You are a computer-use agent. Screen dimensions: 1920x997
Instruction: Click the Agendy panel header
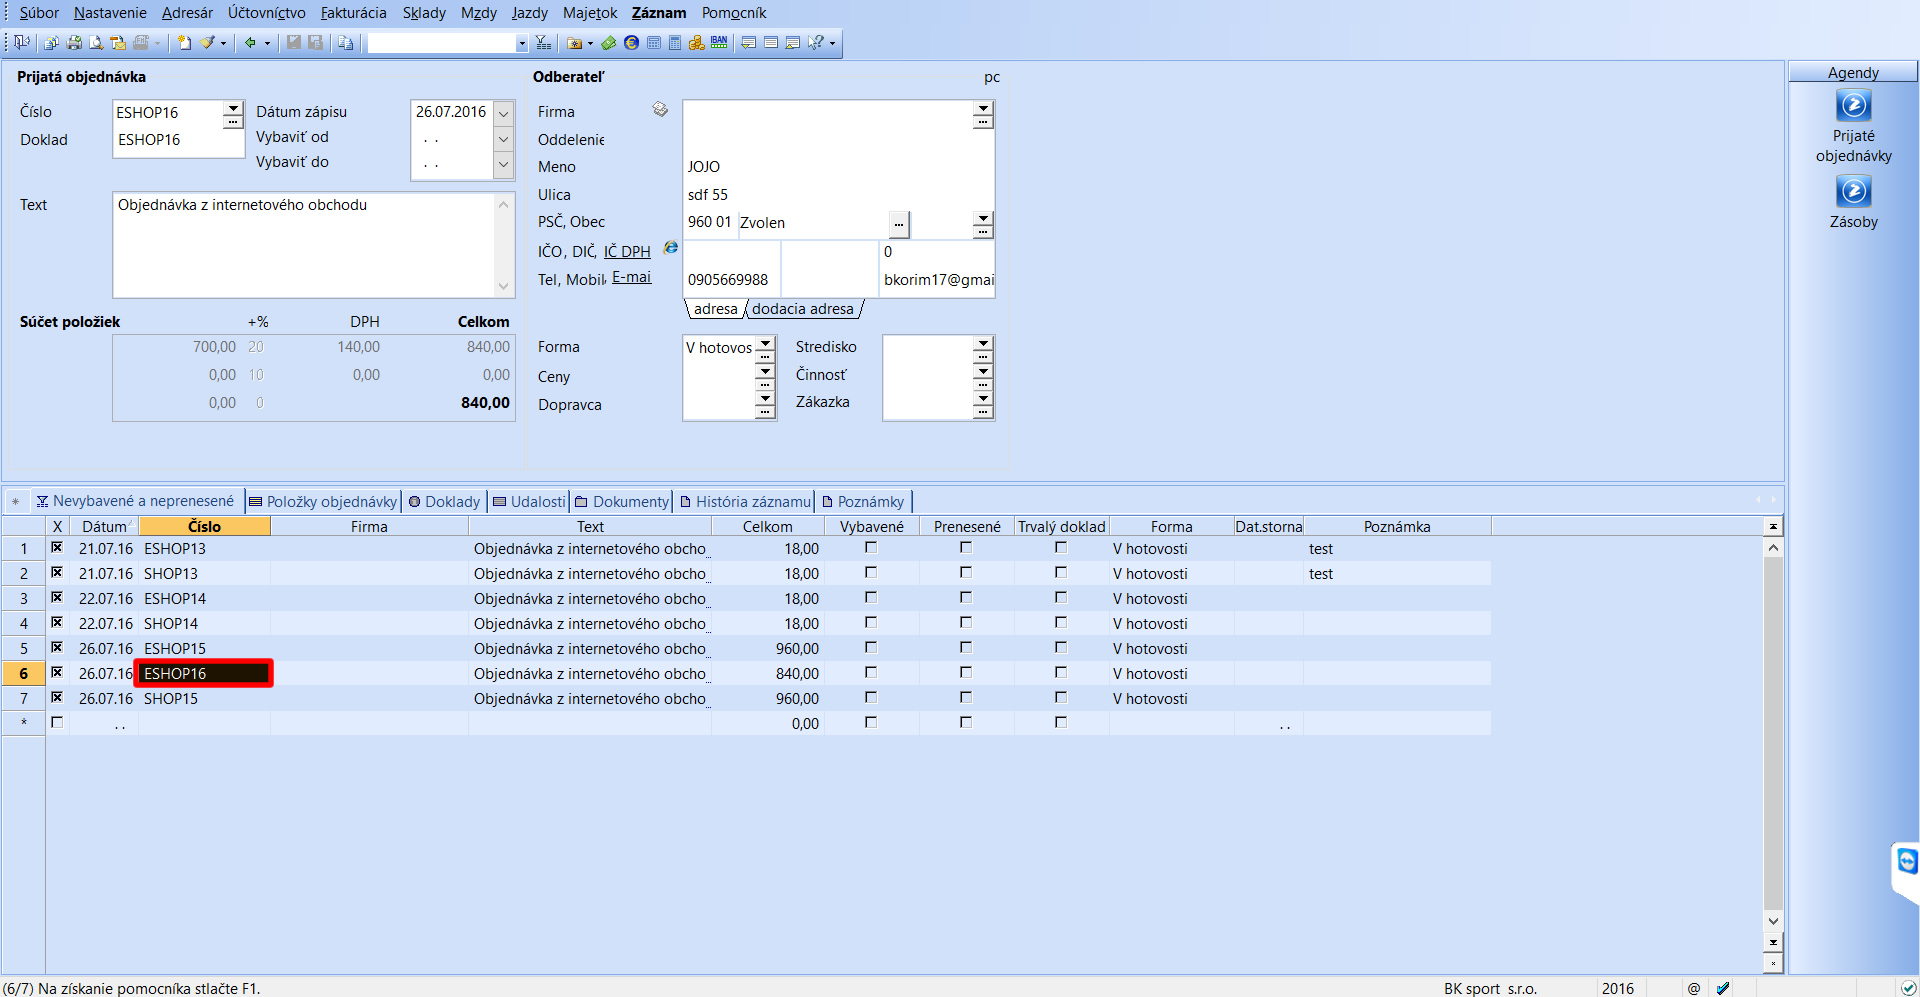[x=1853, y=72]
